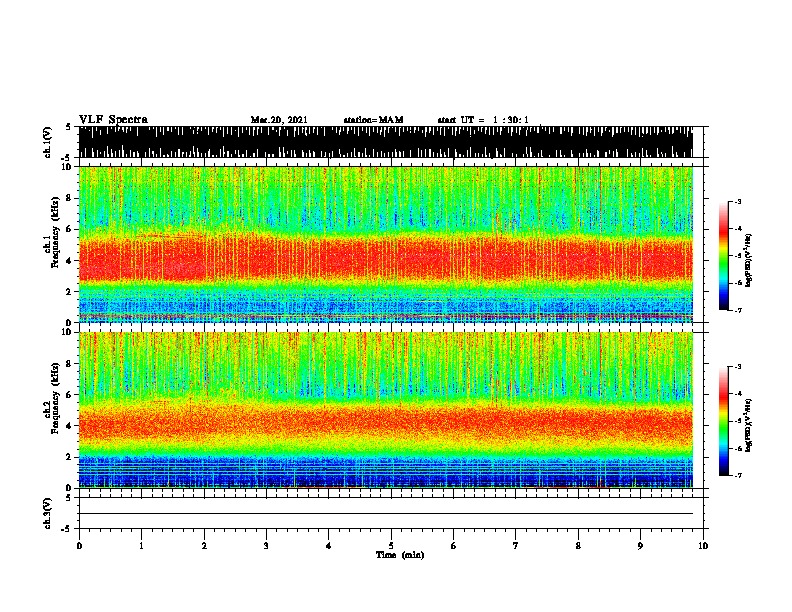The image size is (792, 612).
Task: Click the "Time (min)" axis label
Action: point(400,555)
